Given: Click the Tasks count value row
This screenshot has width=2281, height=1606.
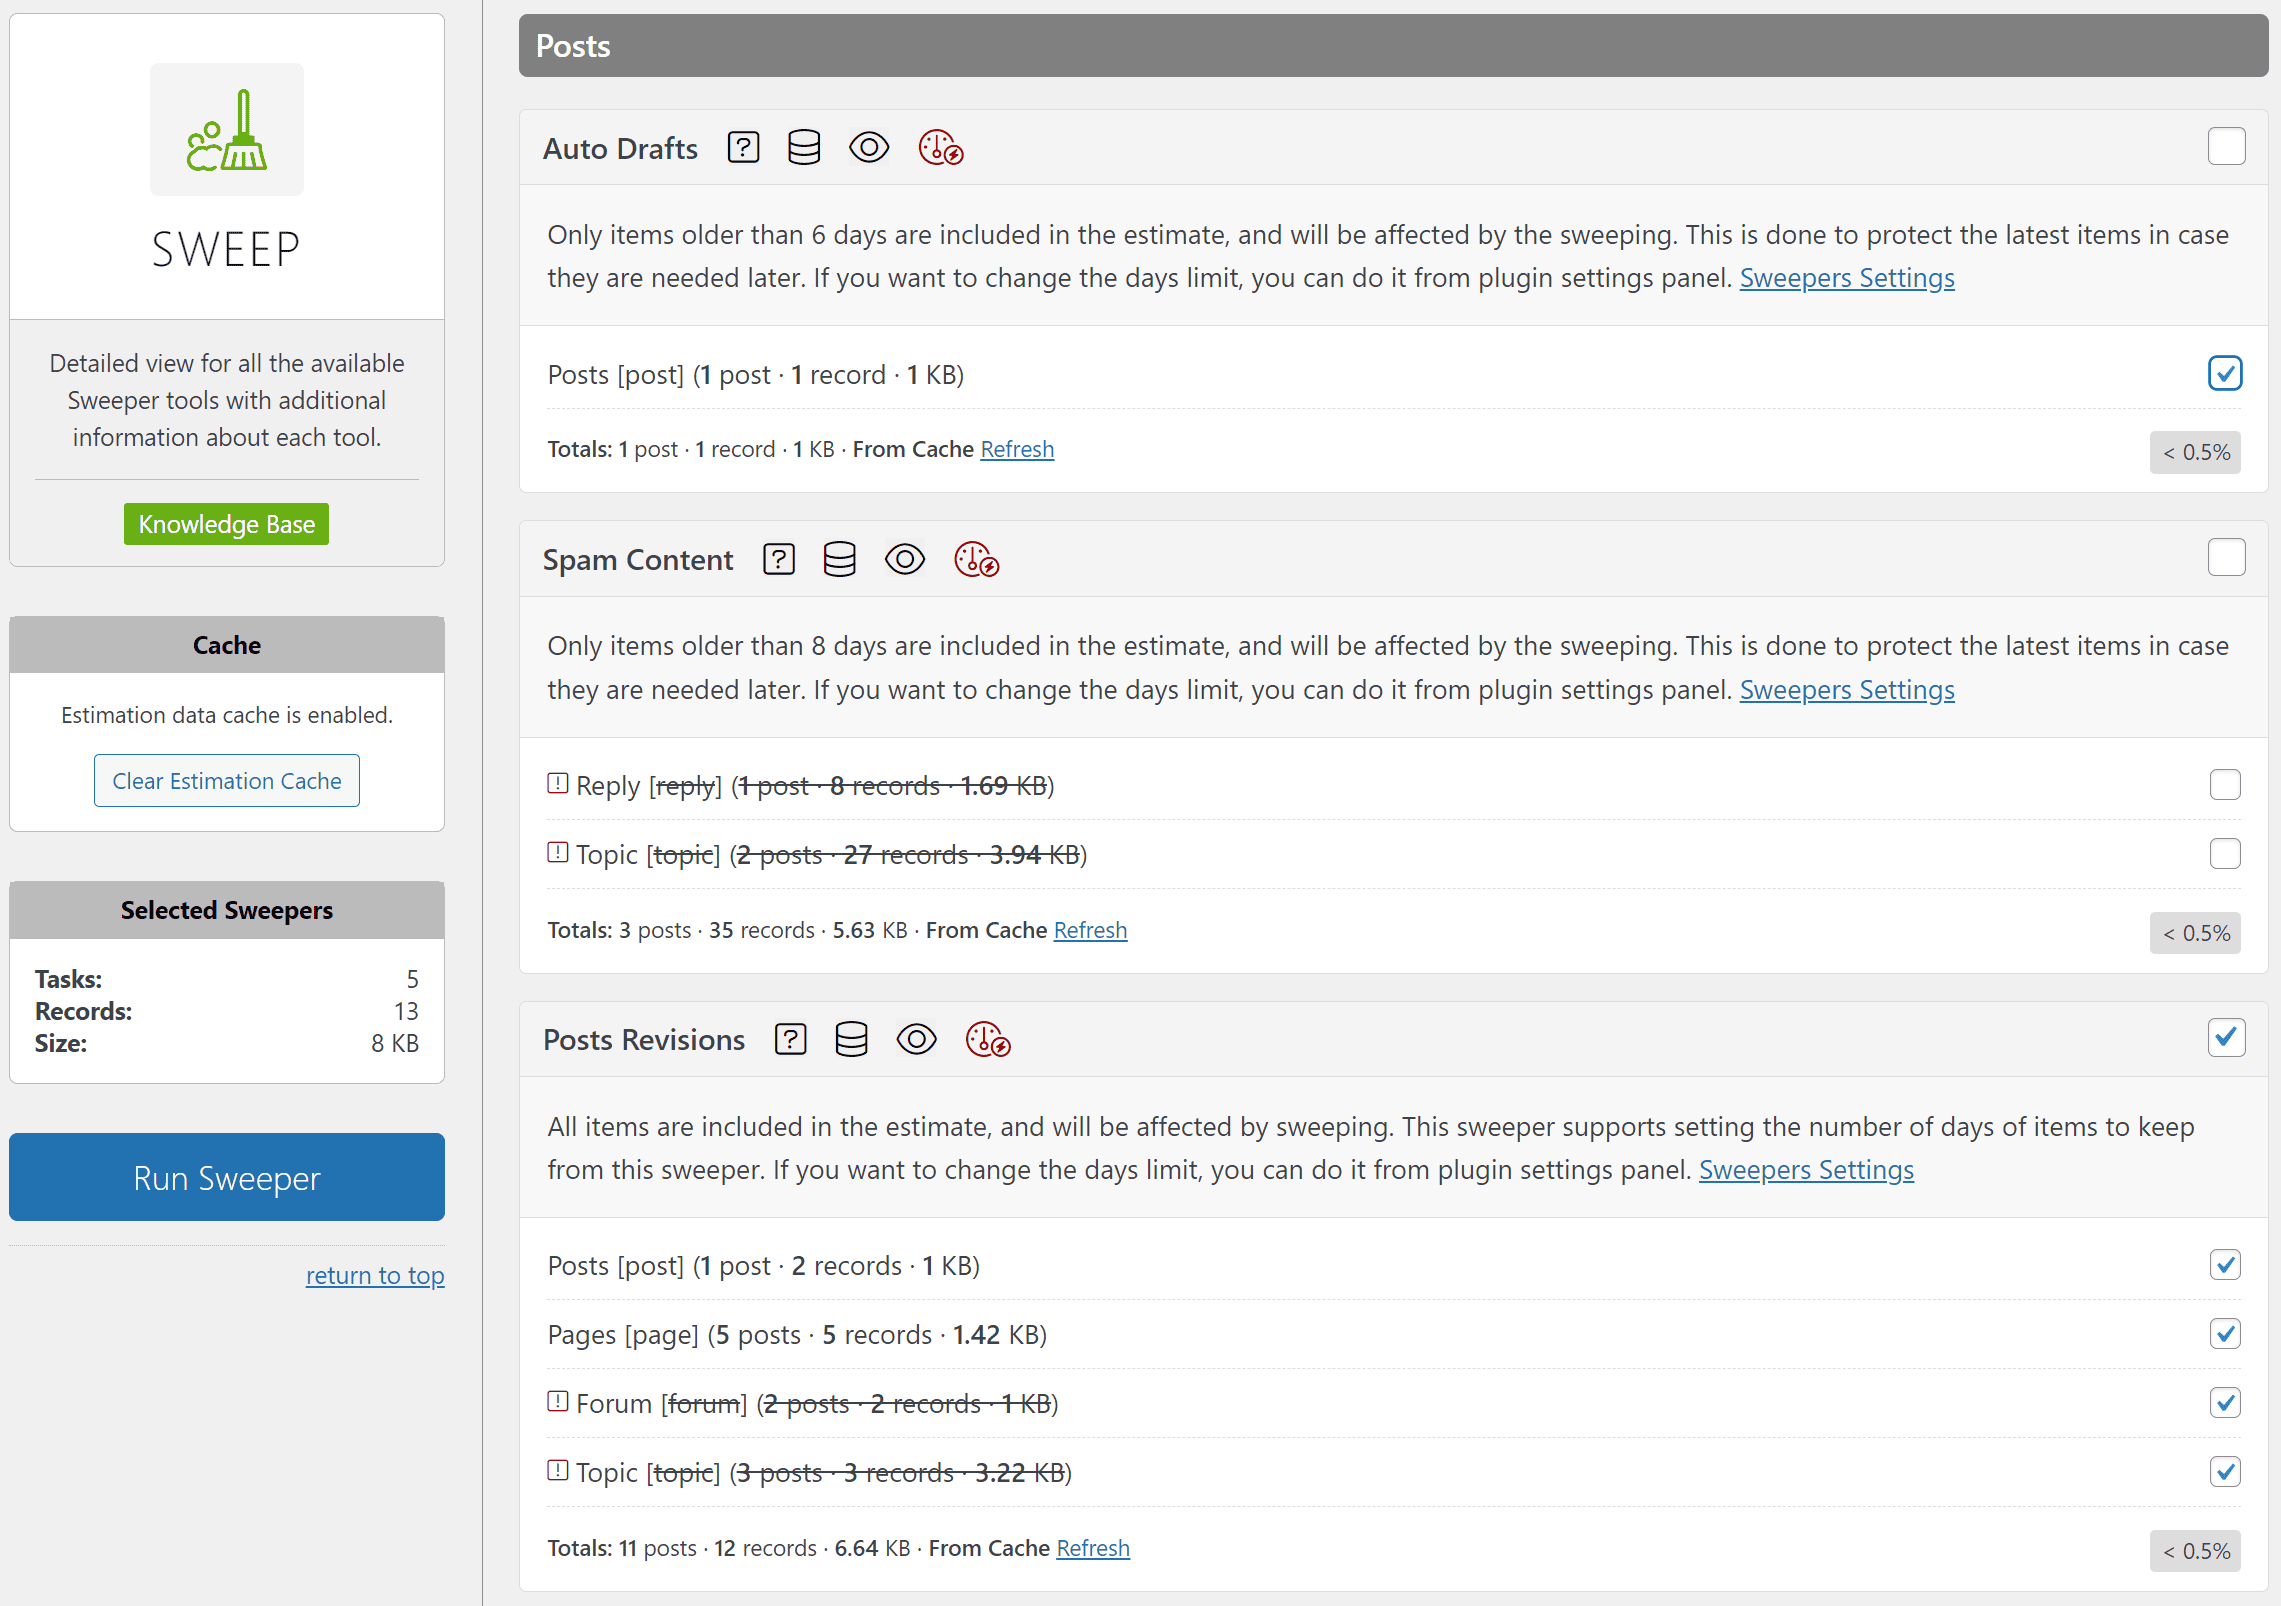Looking at the screenshot, I should coord(227,980).
